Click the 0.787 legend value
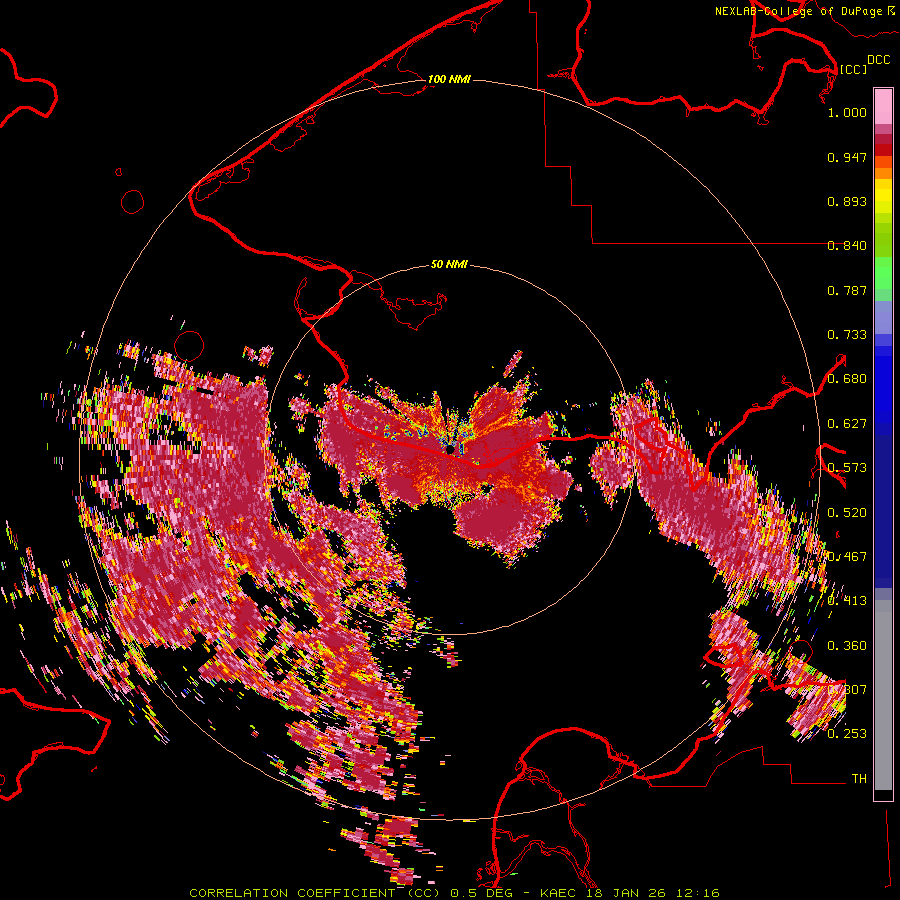 (x=847, y=290)
